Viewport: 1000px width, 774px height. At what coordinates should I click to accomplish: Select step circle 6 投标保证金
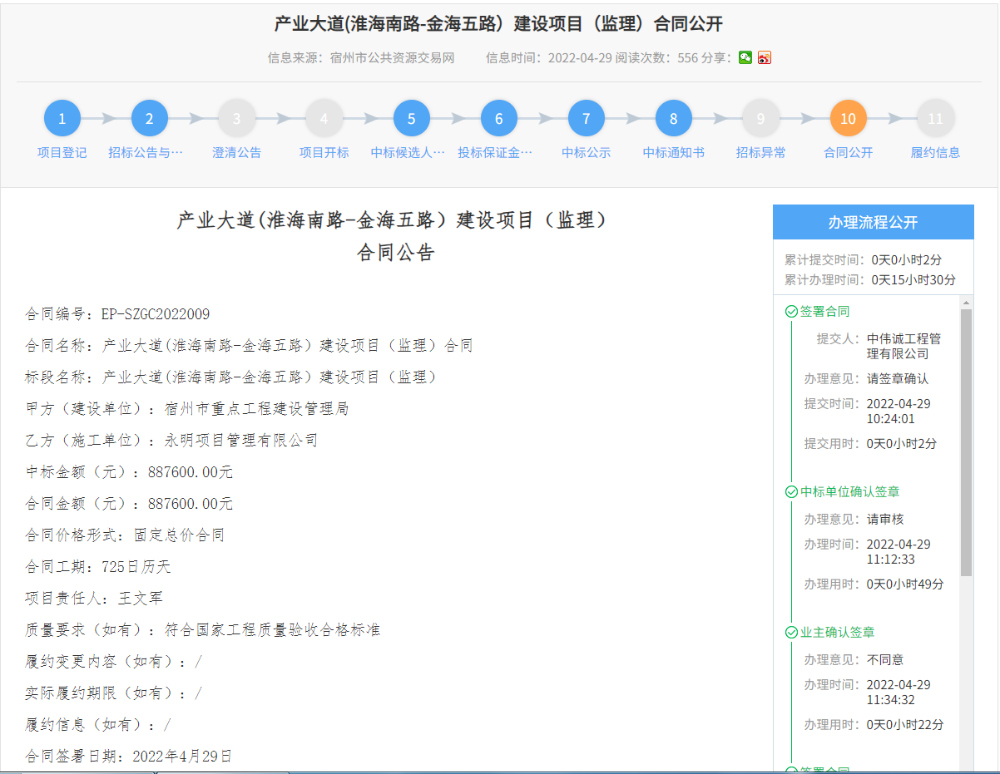coord(499,119)
